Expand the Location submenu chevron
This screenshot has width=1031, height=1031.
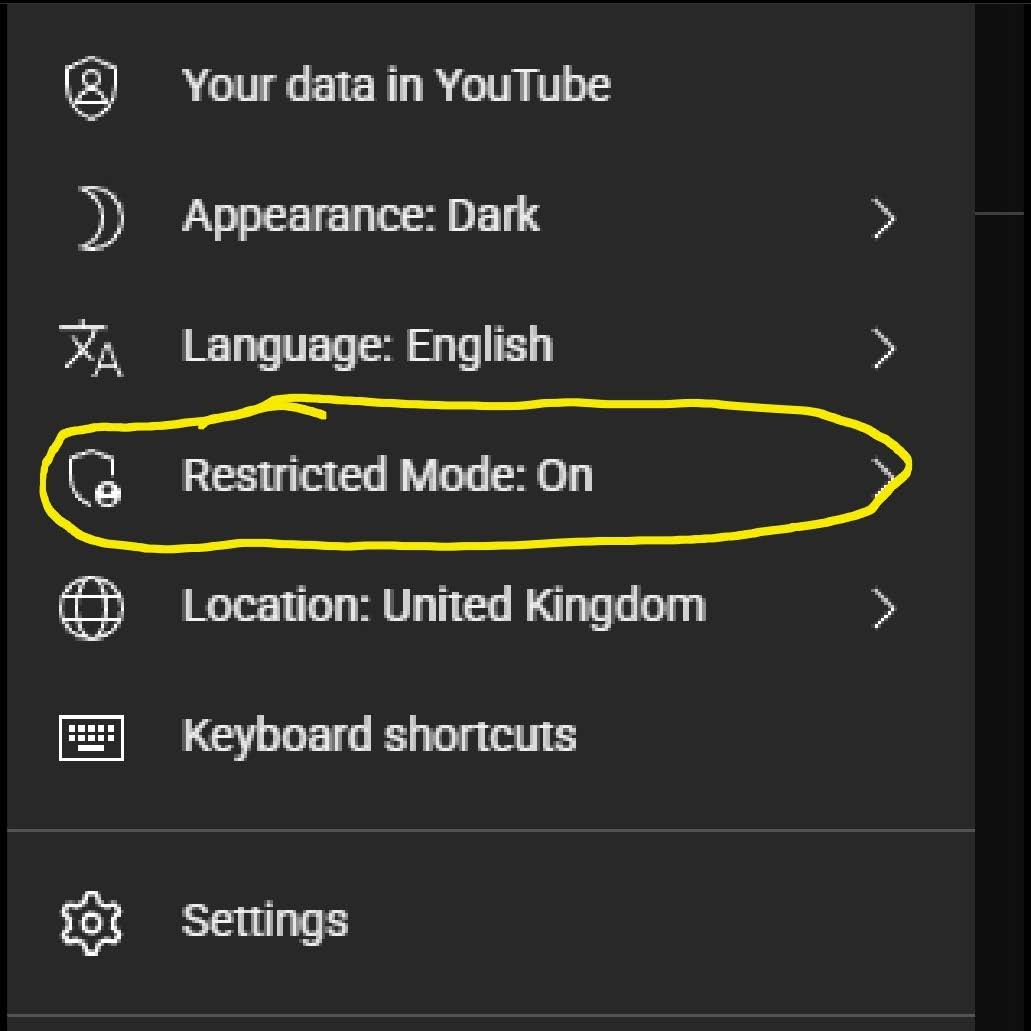[x=883, y=608]
